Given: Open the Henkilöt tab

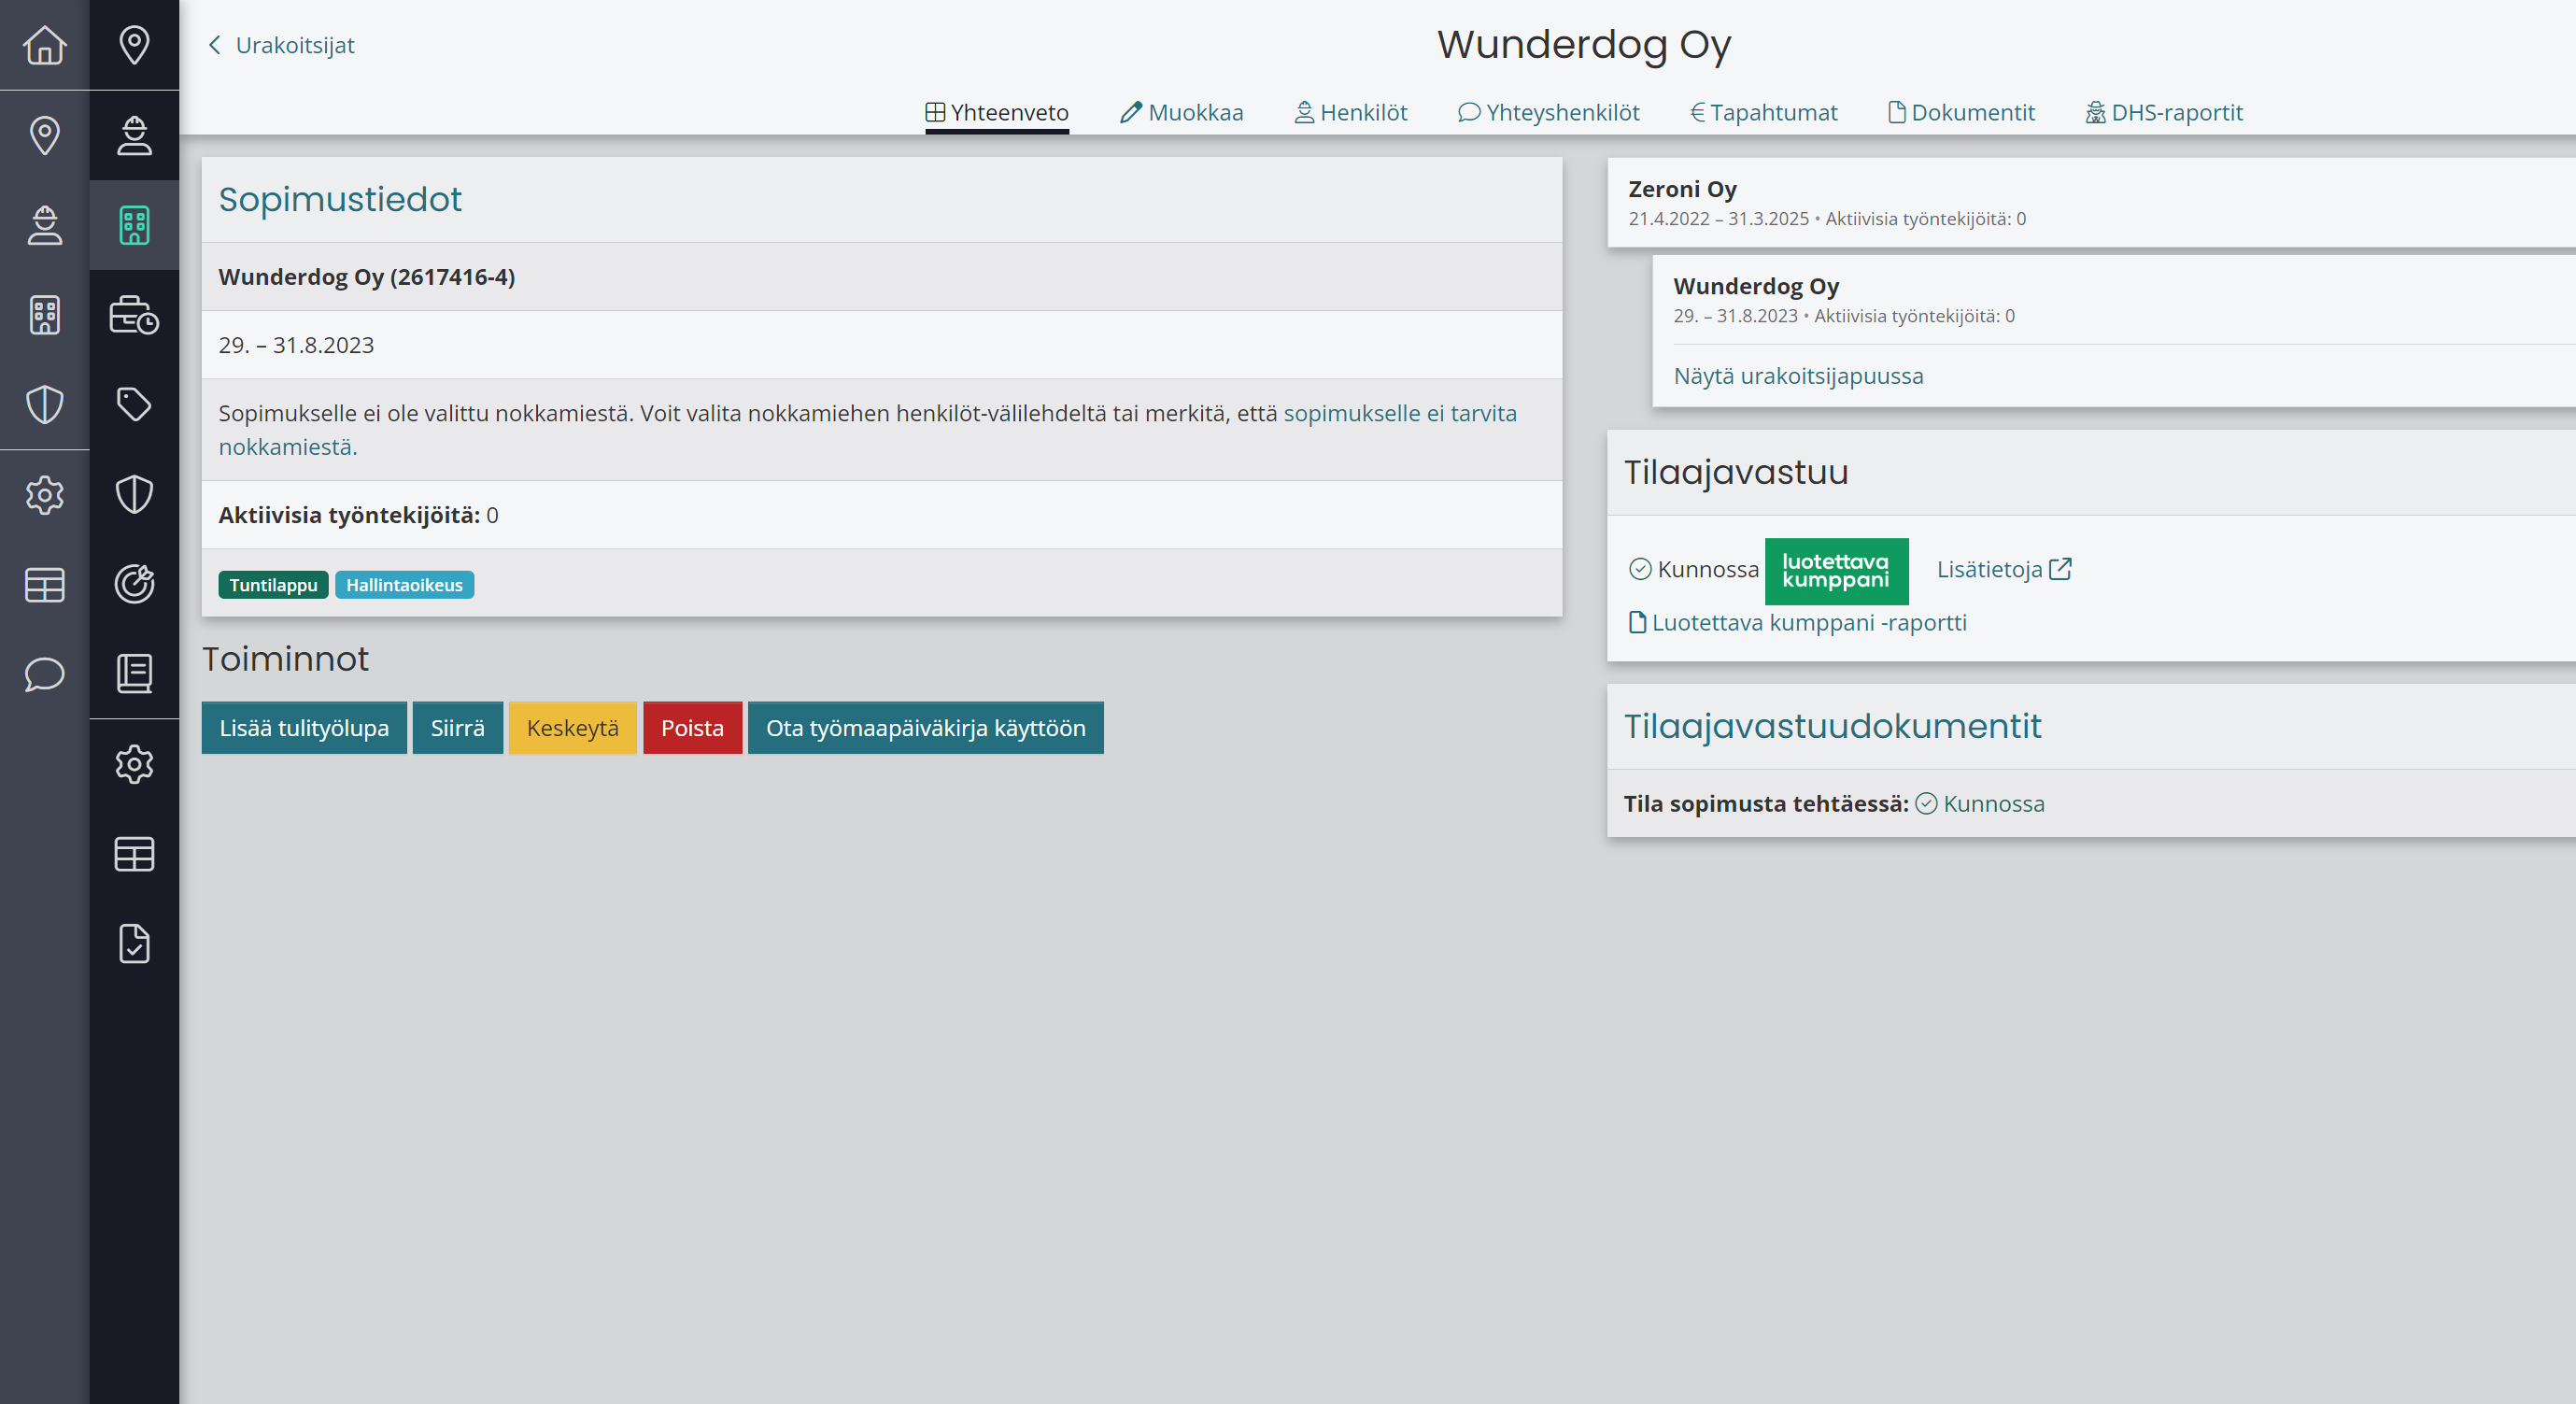Looking at the screenshot, I should click(1351, 112).
